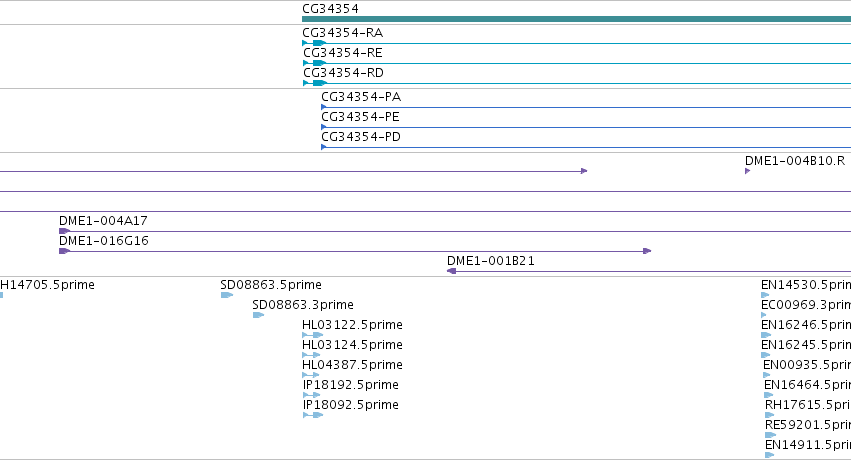Screen dimensions: 851x460
Task: Click the CG34354-RA exon arrow glyph
Action: point(319,43)
